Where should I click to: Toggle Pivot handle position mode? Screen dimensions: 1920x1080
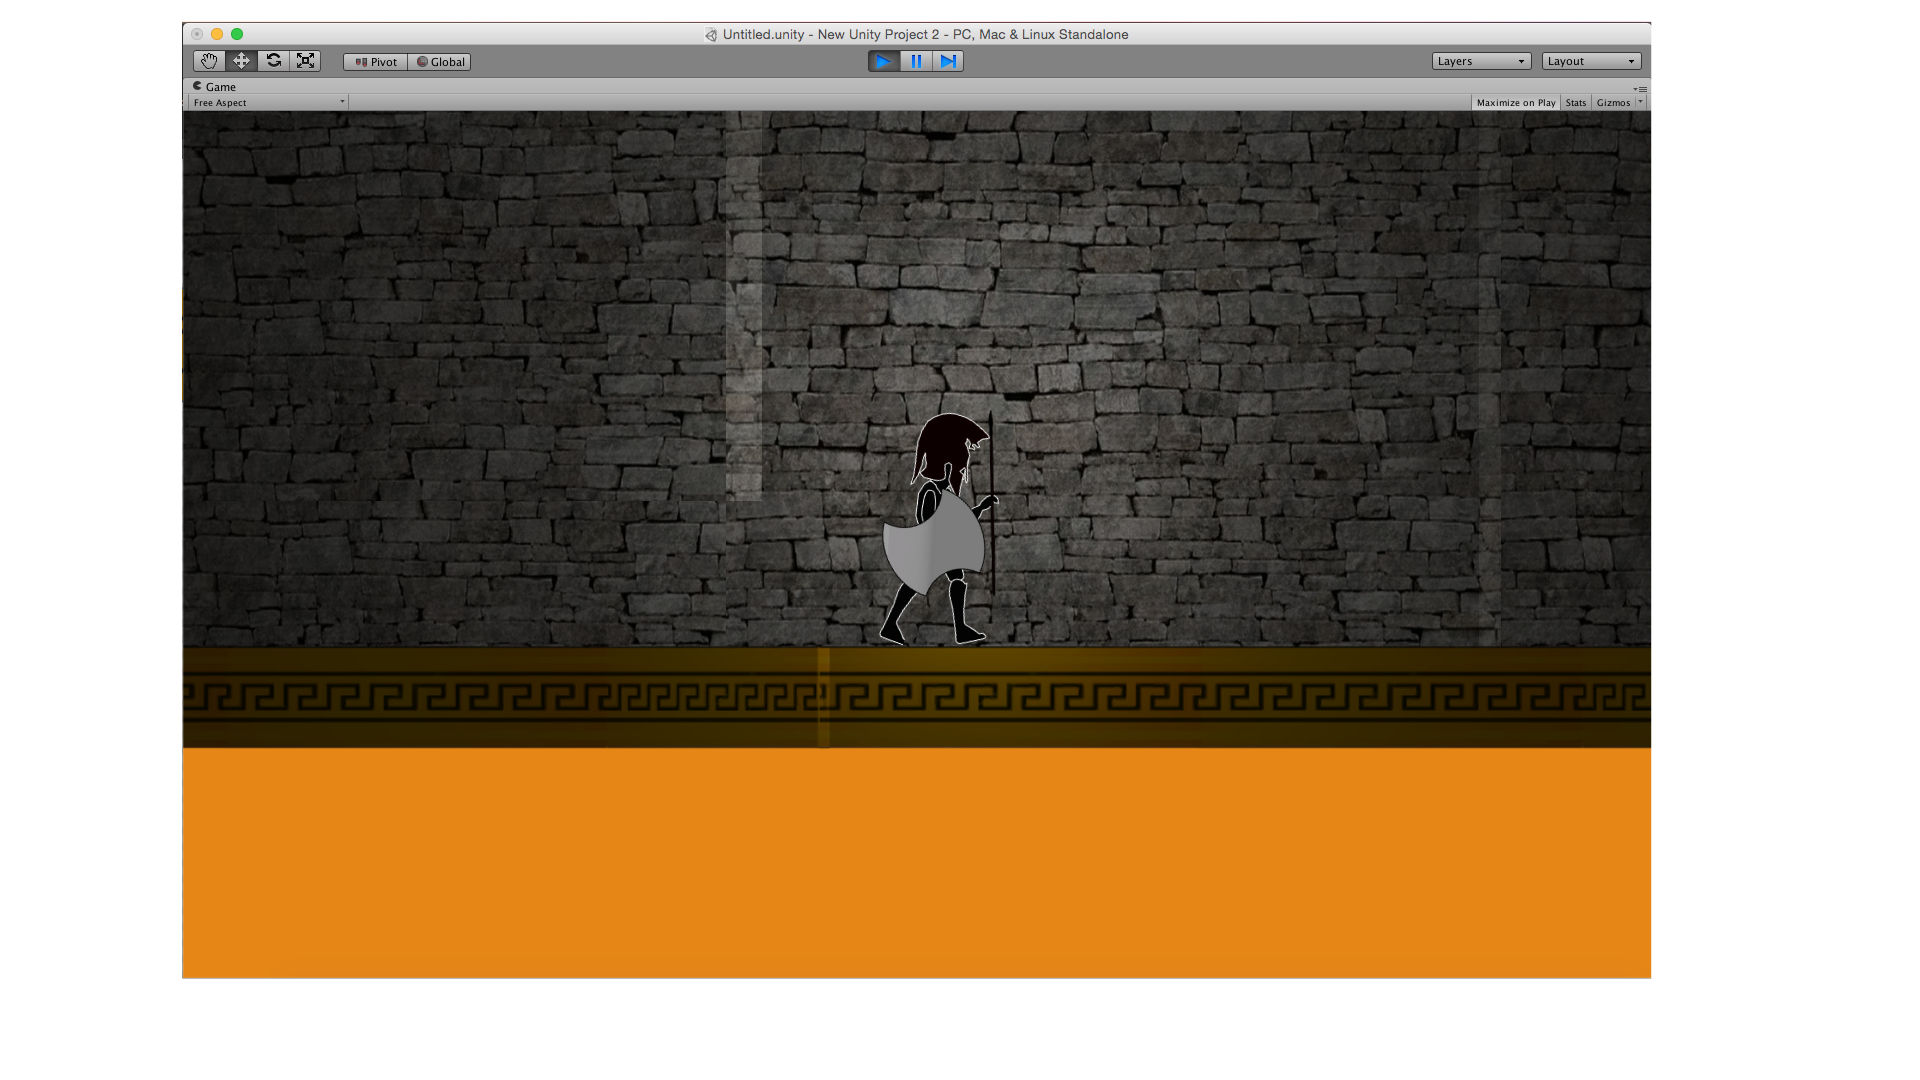pos(376,62)
